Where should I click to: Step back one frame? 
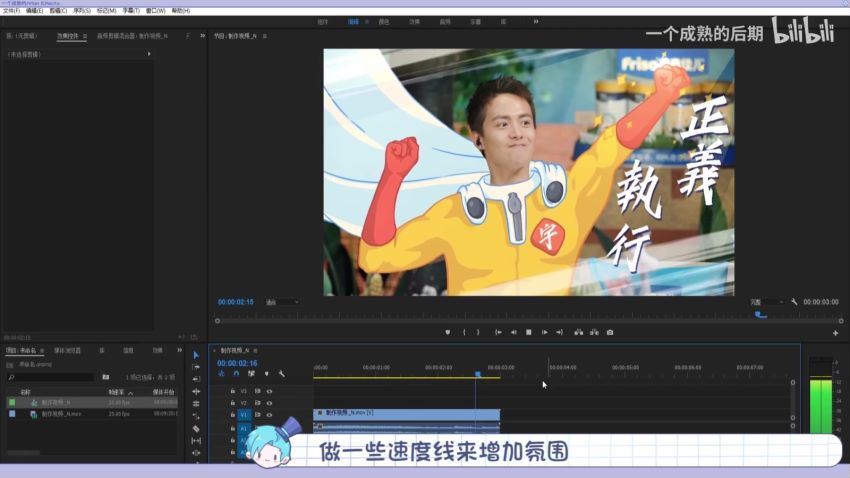(513, 332)
